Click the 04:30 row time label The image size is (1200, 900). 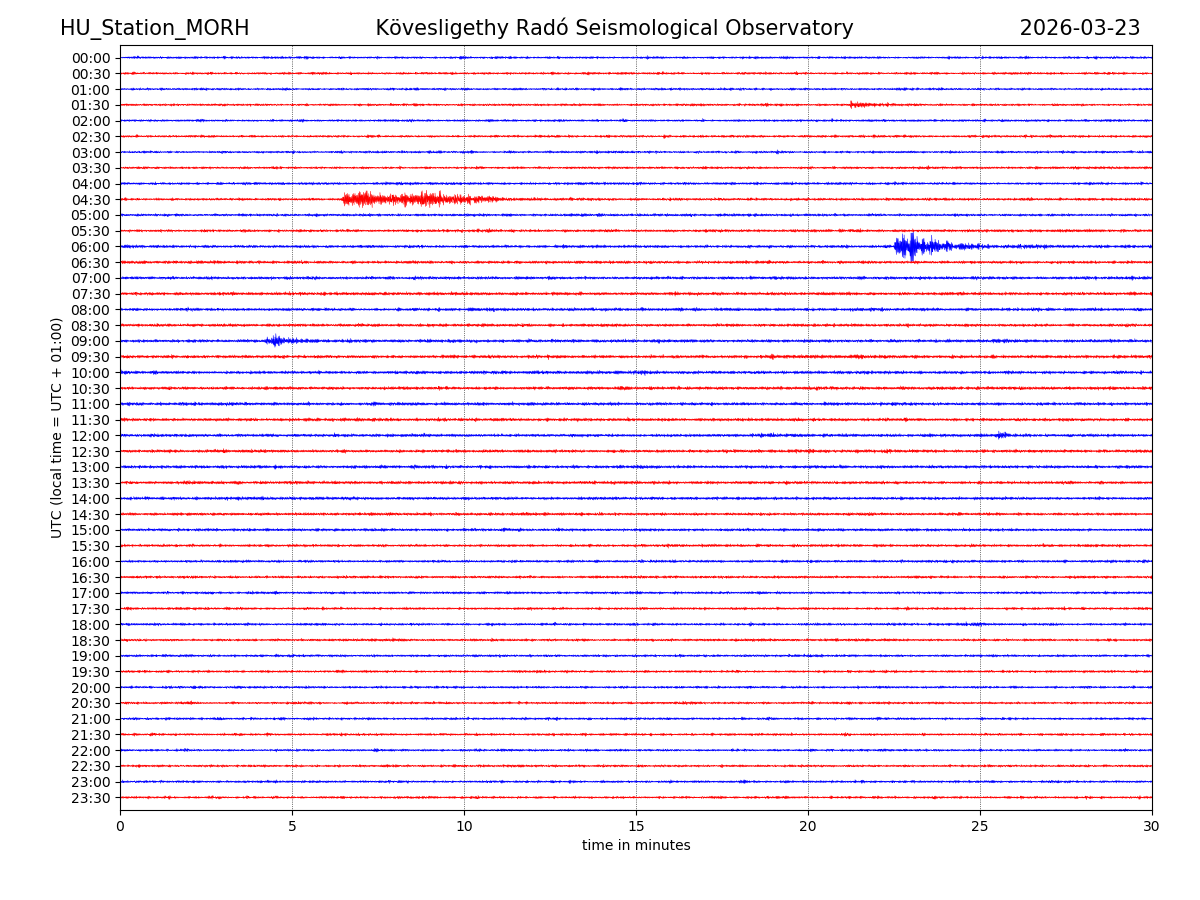[91, 200]
